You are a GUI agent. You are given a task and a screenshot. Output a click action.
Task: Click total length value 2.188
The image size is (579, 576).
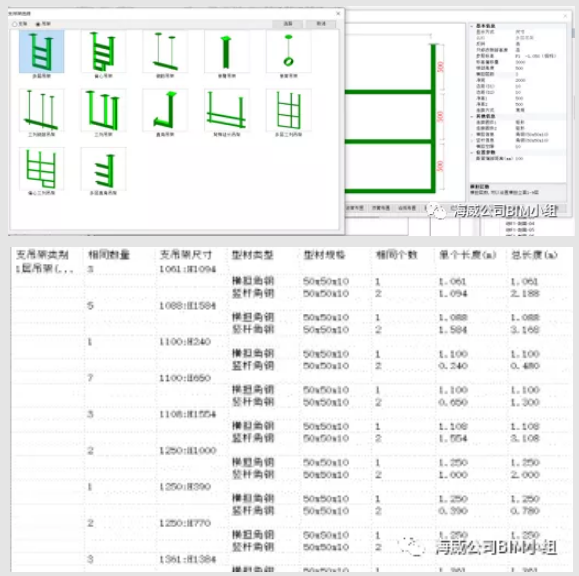(x=525, y=294)
